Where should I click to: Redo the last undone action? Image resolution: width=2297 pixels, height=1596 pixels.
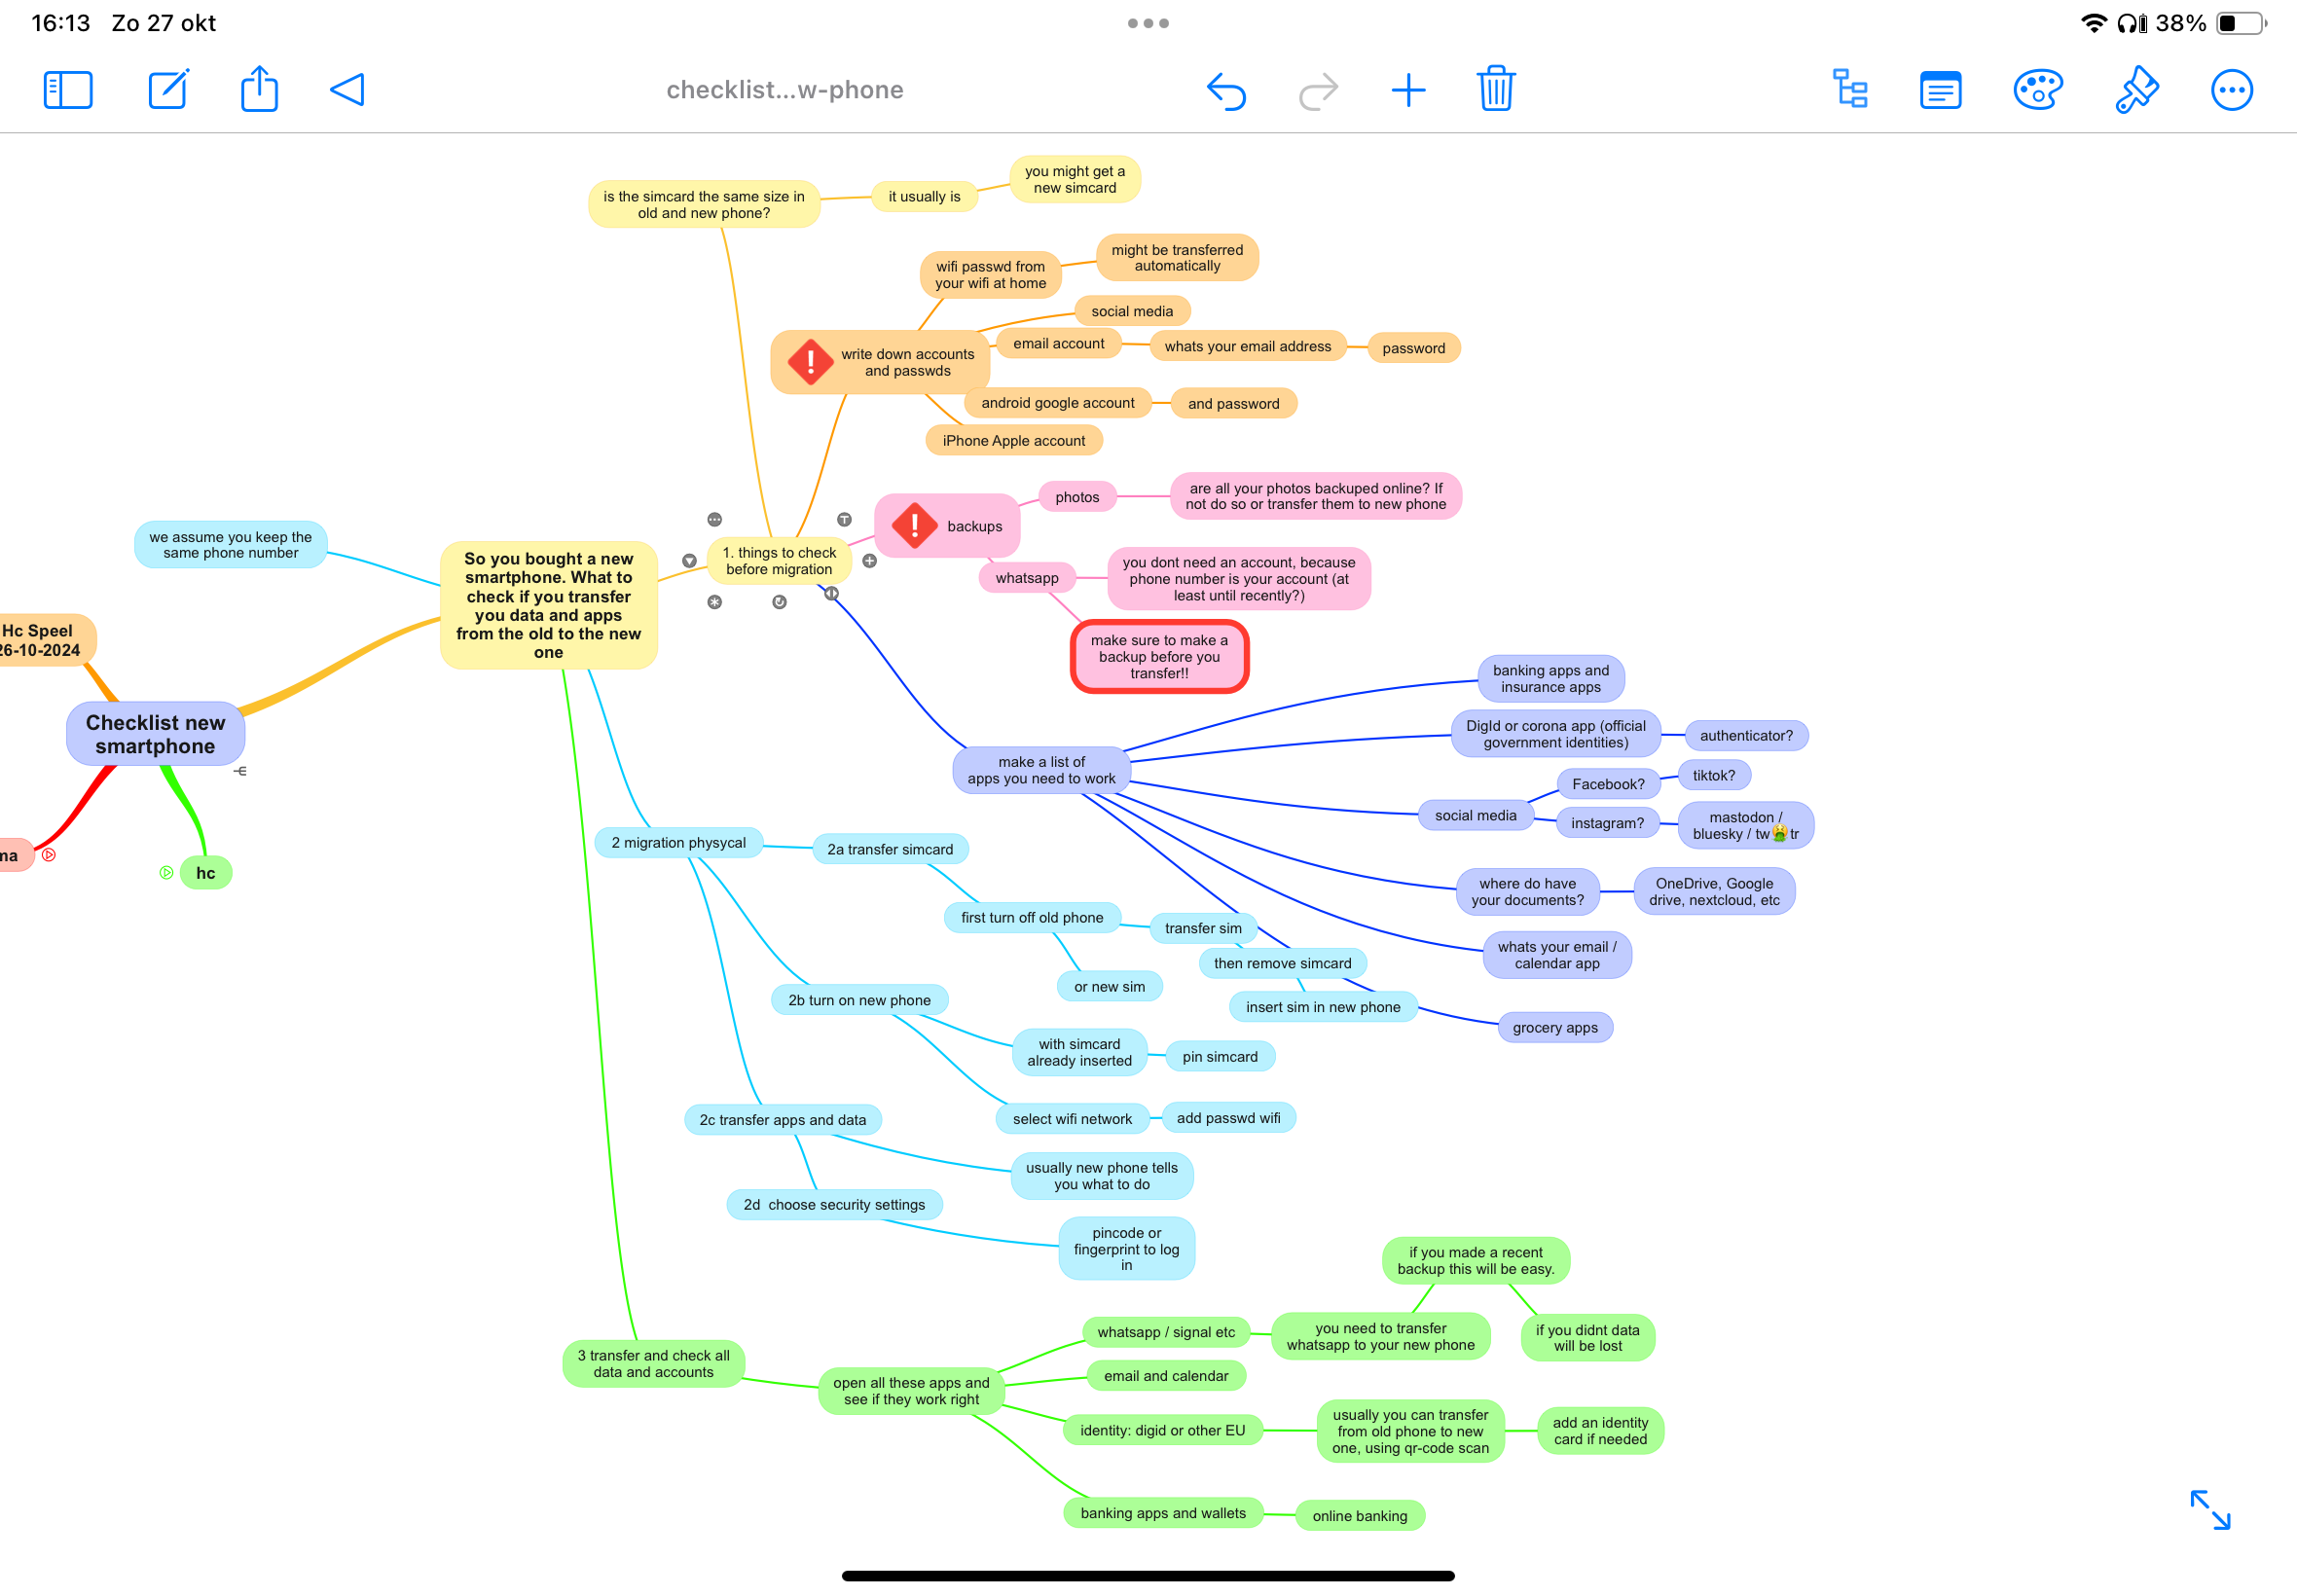click(x=1318, y=91)
